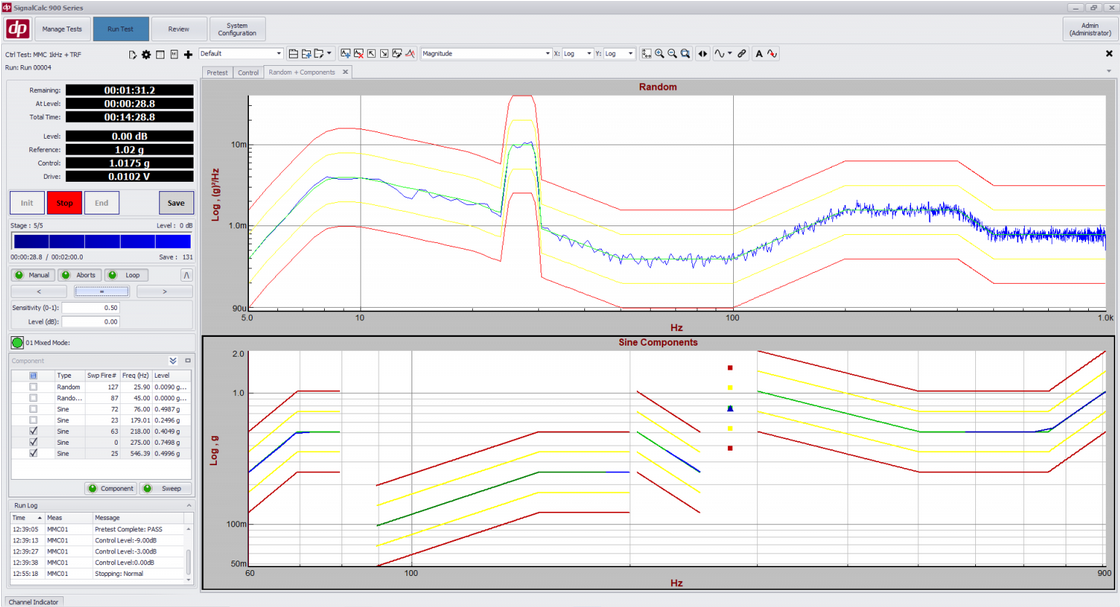Expand the Component panel double-chevron
The height and width of the screenshot is (607, 1120).
point(172,360)
